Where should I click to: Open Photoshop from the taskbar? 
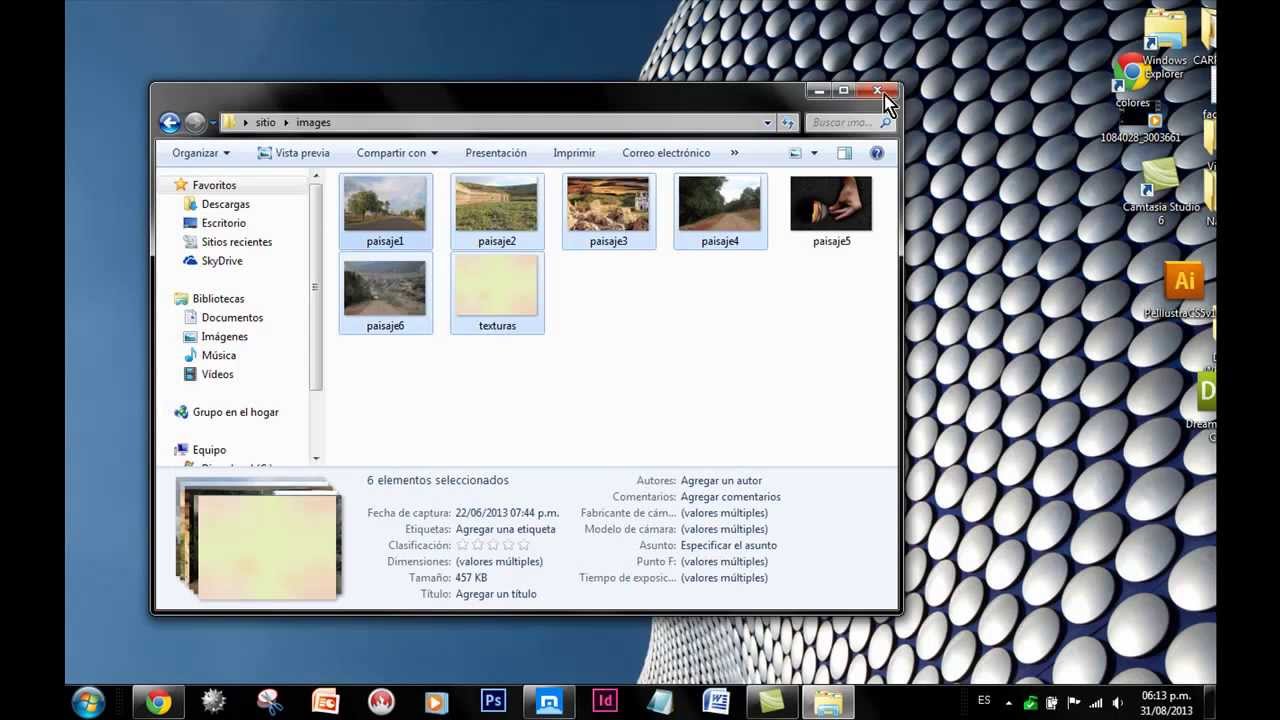492,702
